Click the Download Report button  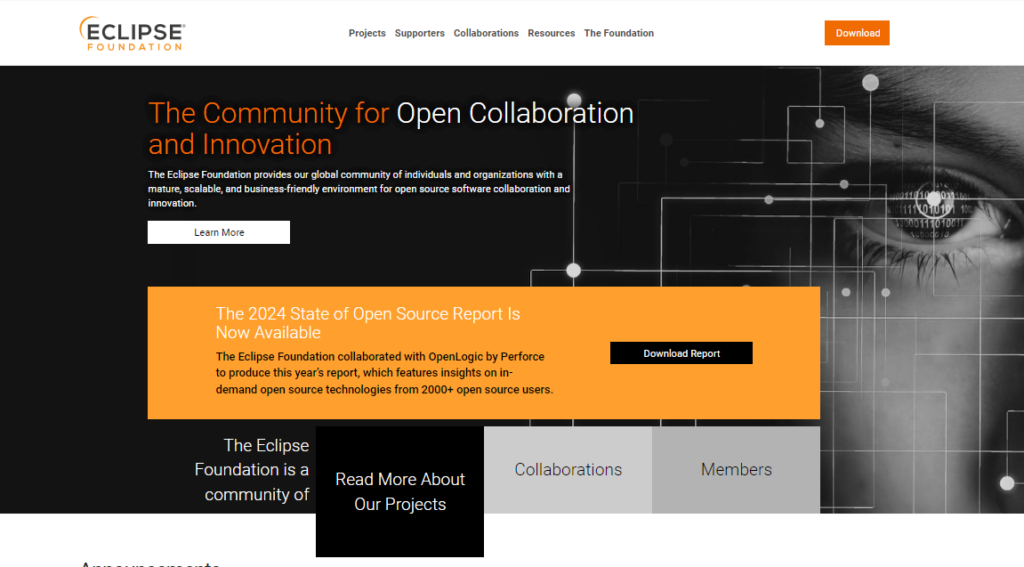(x=681, y=353)
